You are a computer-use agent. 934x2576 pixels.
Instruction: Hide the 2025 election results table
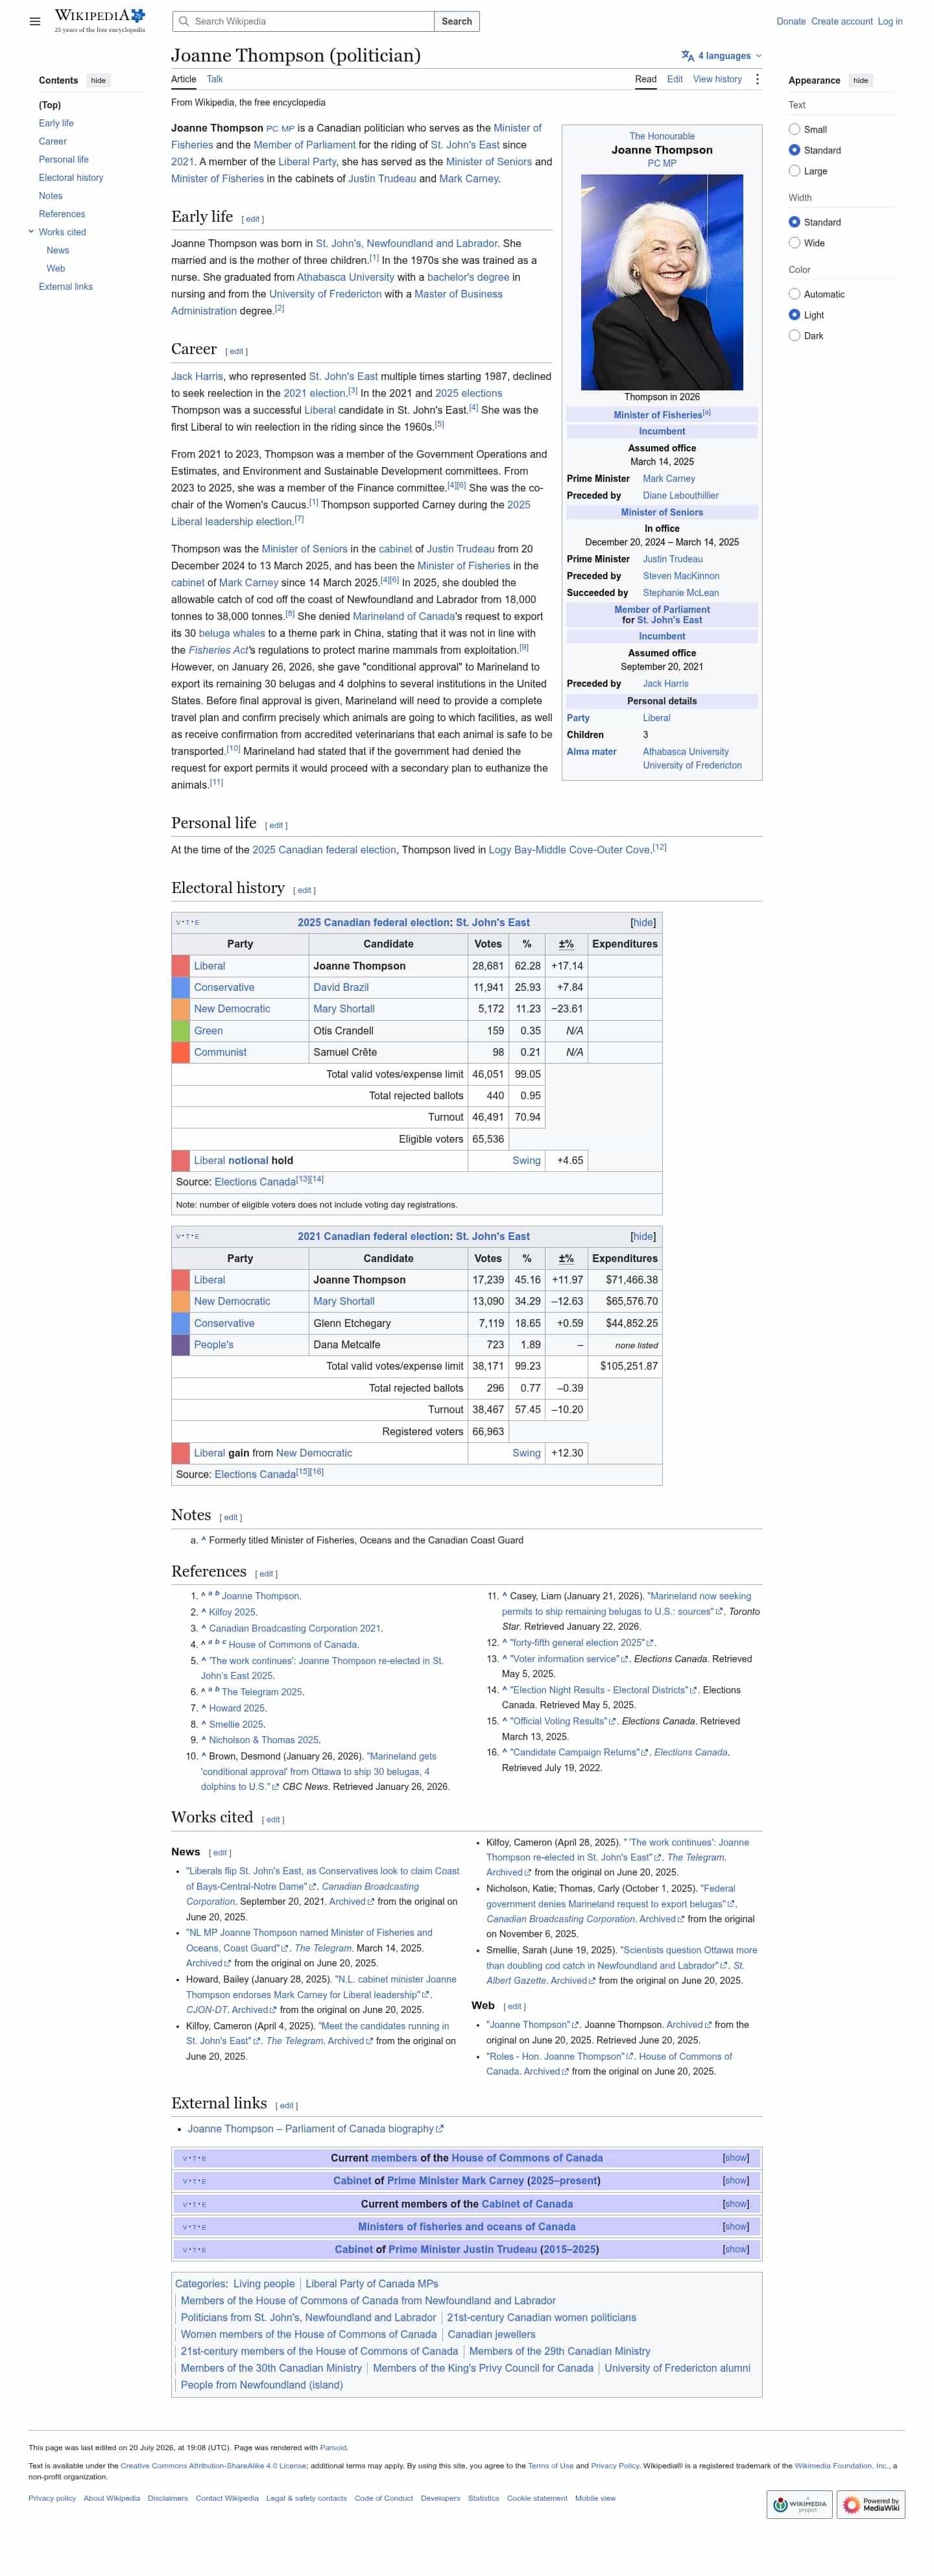[x=643, y=923]
